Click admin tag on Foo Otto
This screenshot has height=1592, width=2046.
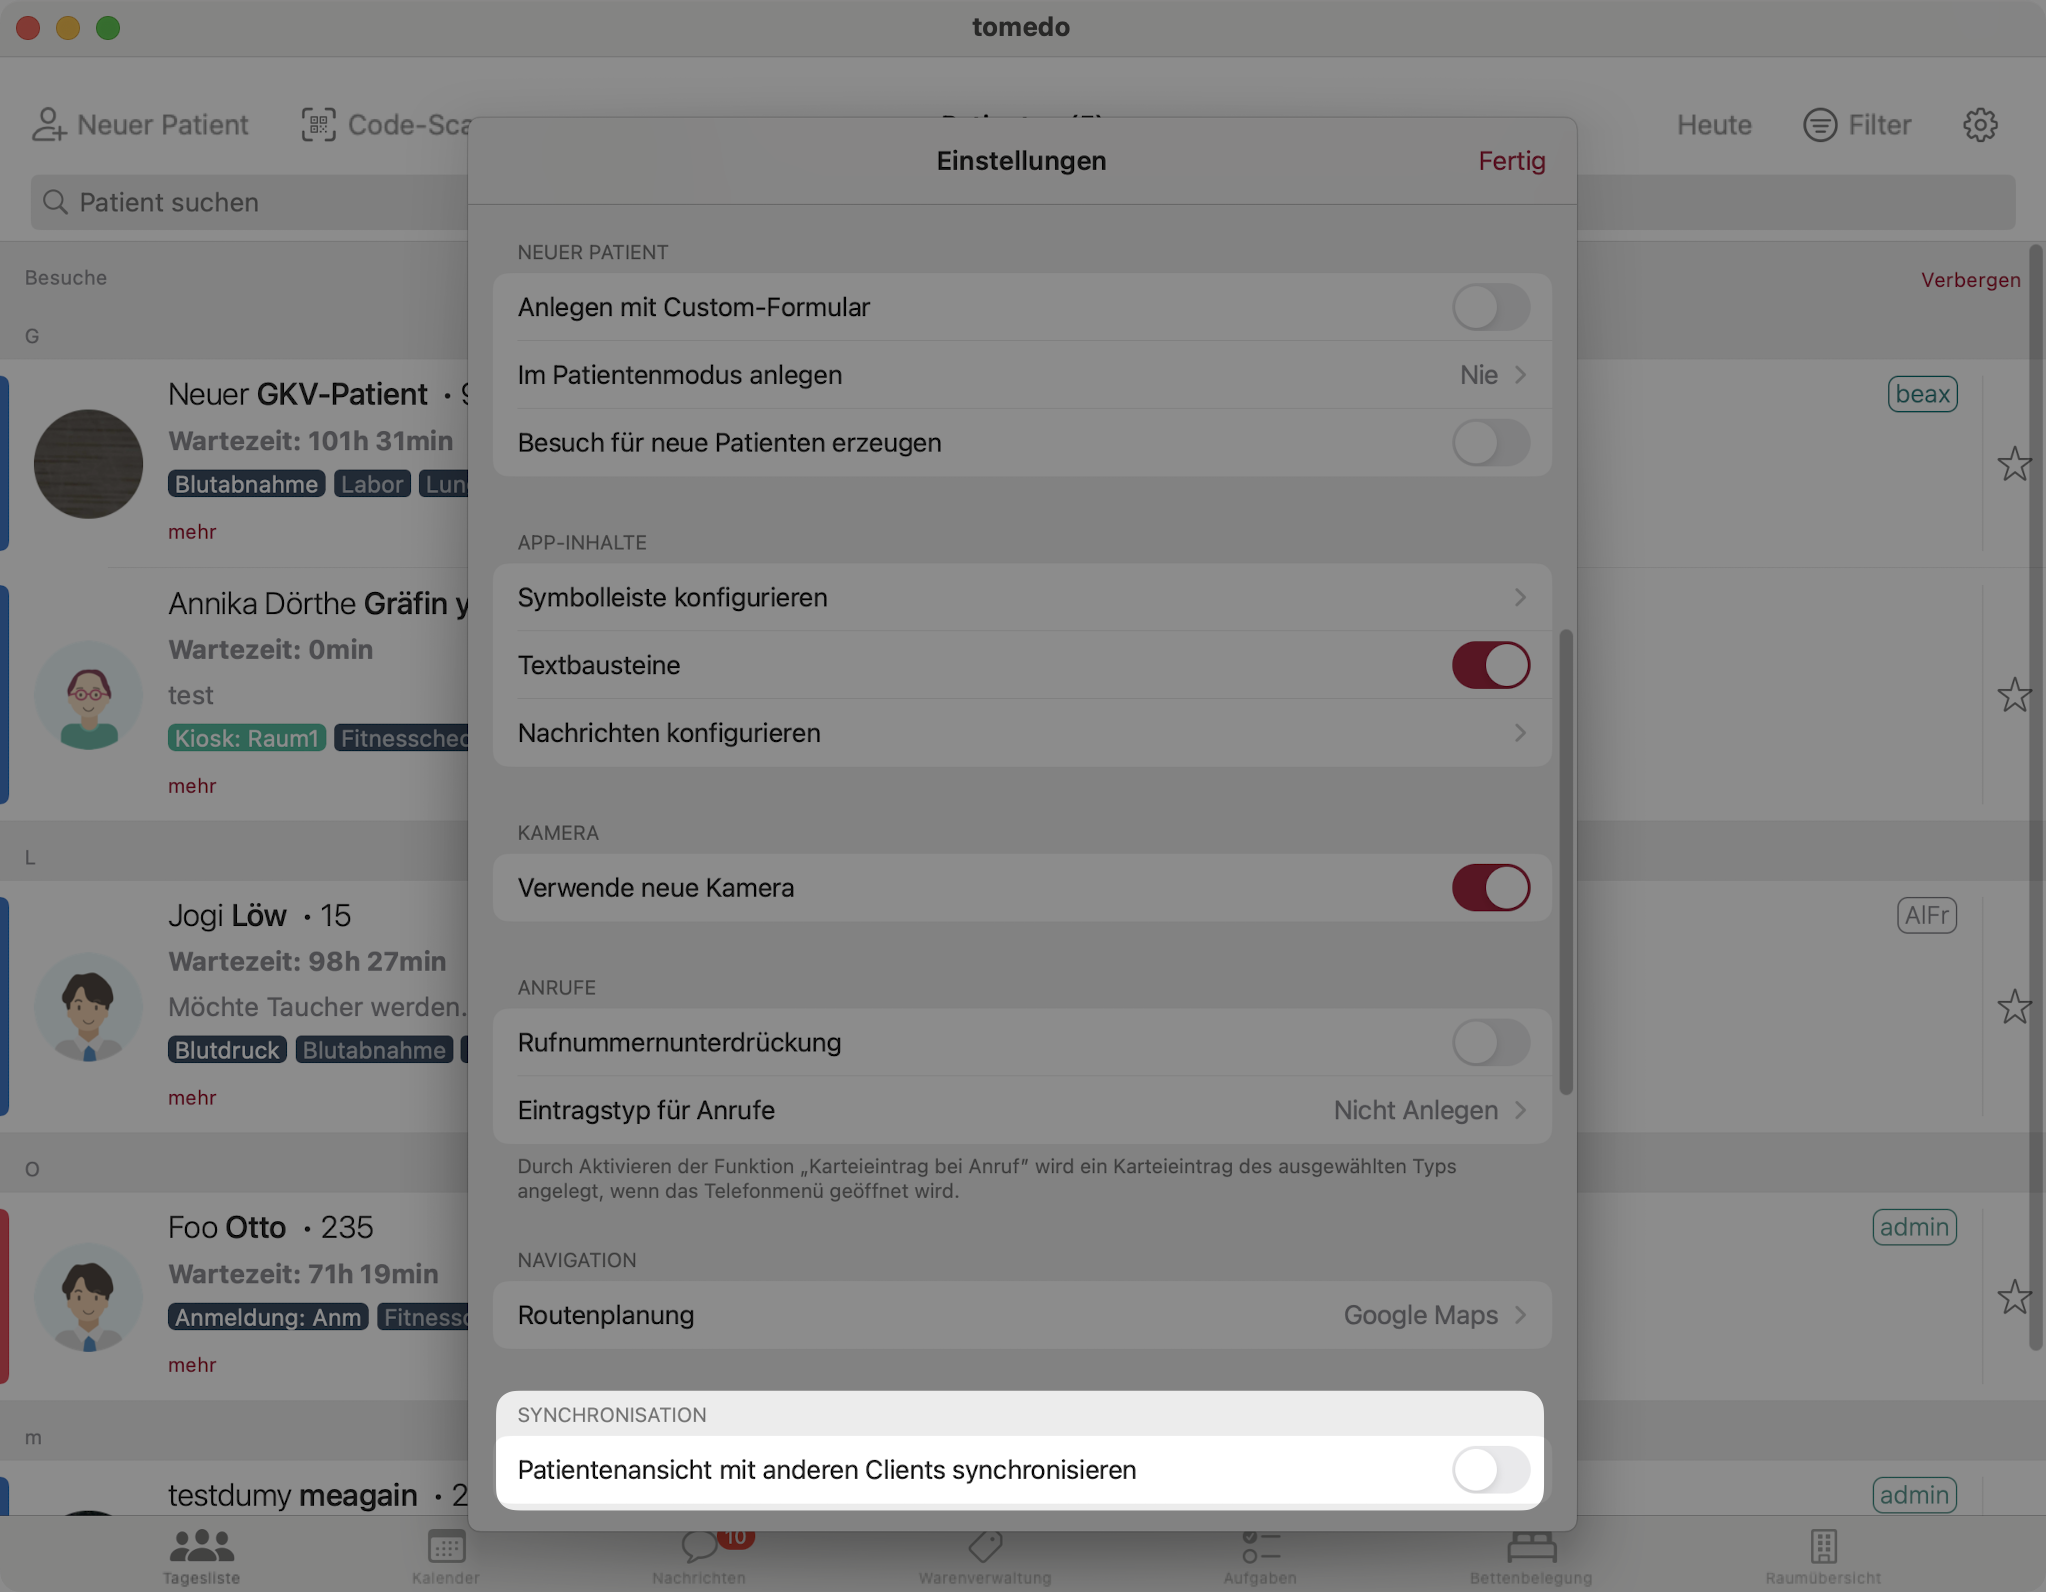point(1914,1227)
